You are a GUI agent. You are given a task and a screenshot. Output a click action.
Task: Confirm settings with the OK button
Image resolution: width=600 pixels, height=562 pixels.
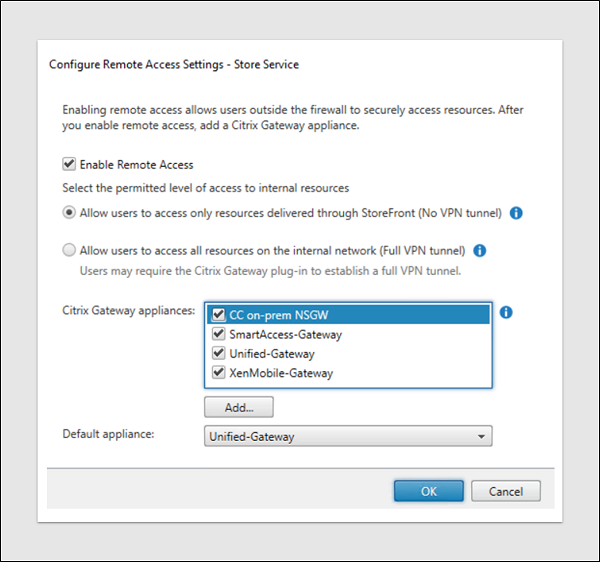[428, 491]
